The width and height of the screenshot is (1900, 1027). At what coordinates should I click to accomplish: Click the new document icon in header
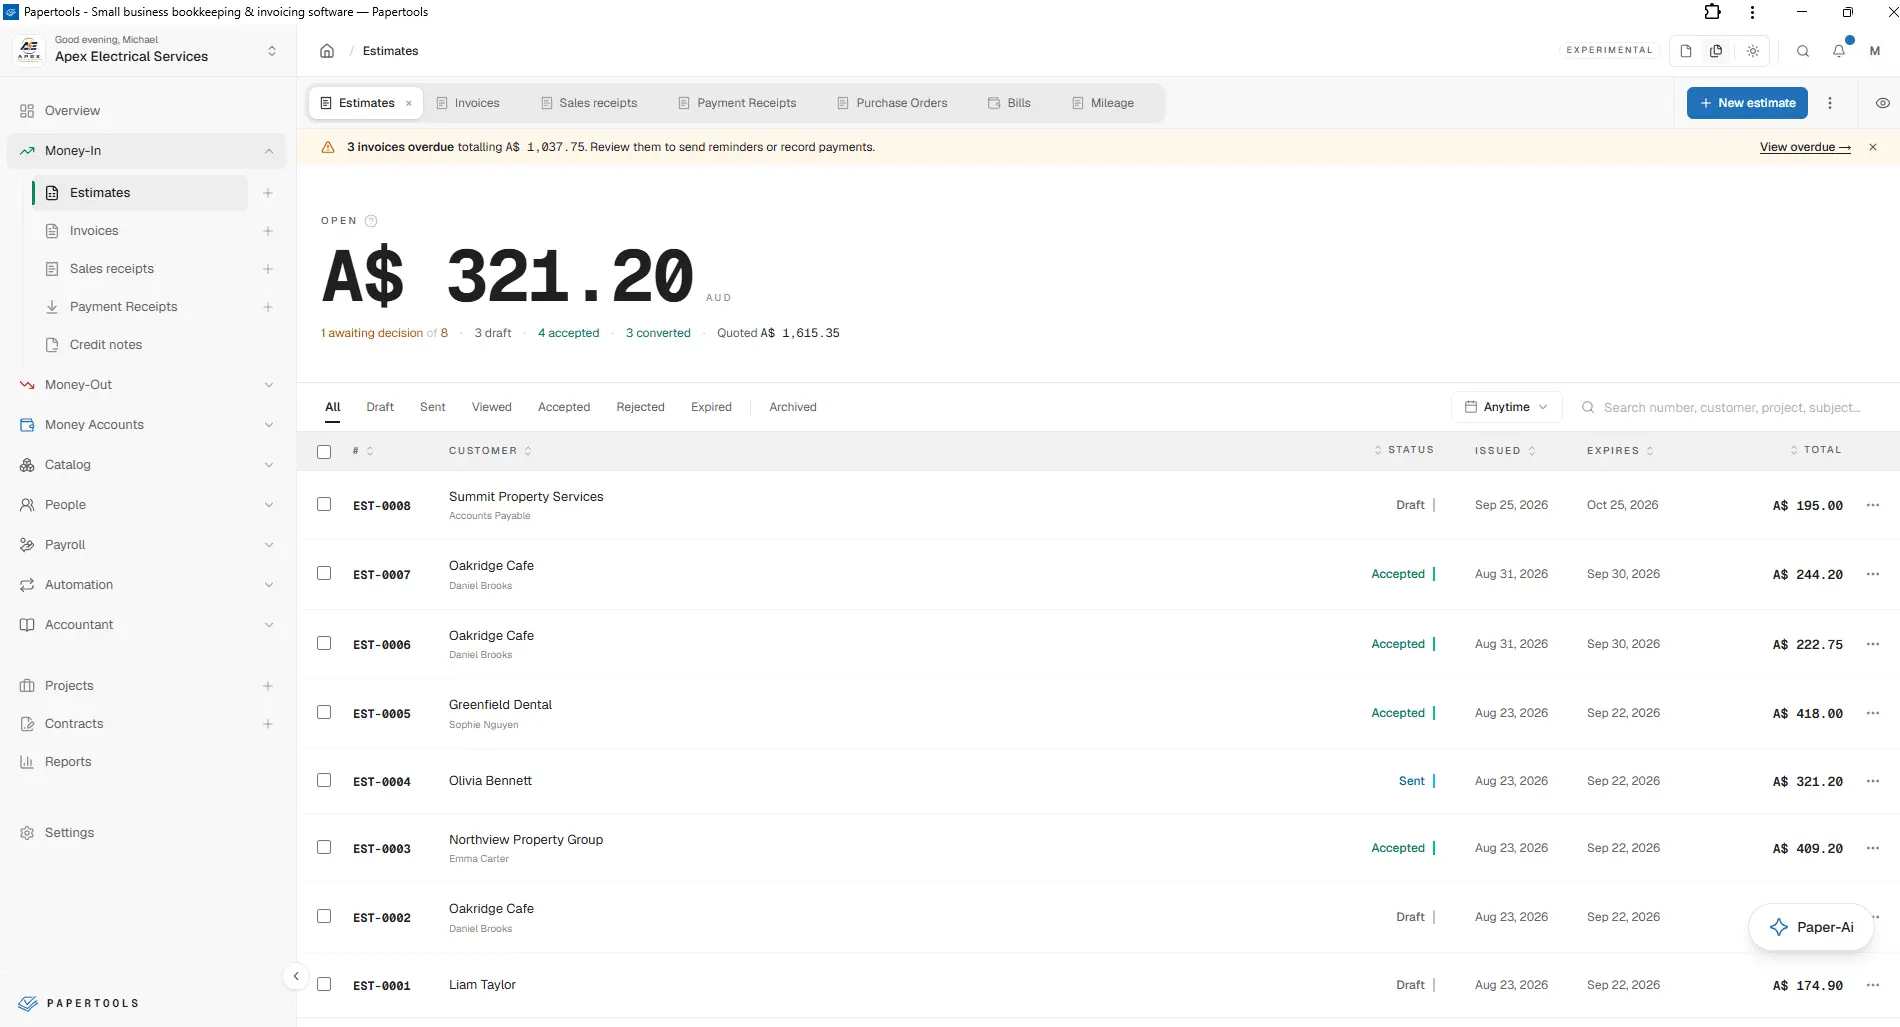point(1686,51)
